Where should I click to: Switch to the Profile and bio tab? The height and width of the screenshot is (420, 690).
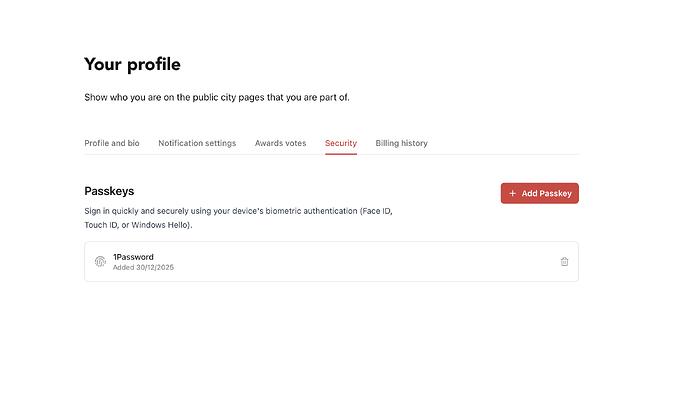point(112,143)
